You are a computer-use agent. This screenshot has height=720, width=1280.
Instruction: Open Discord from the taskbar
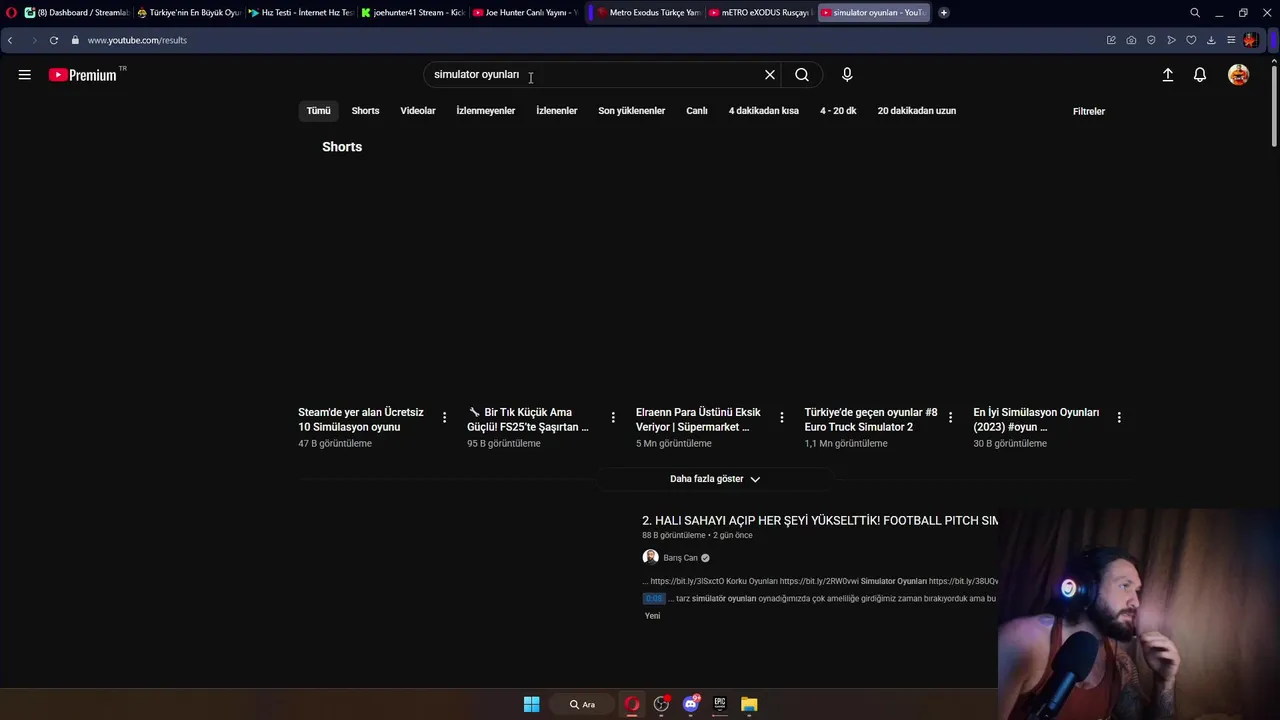(x=691, y=704)
